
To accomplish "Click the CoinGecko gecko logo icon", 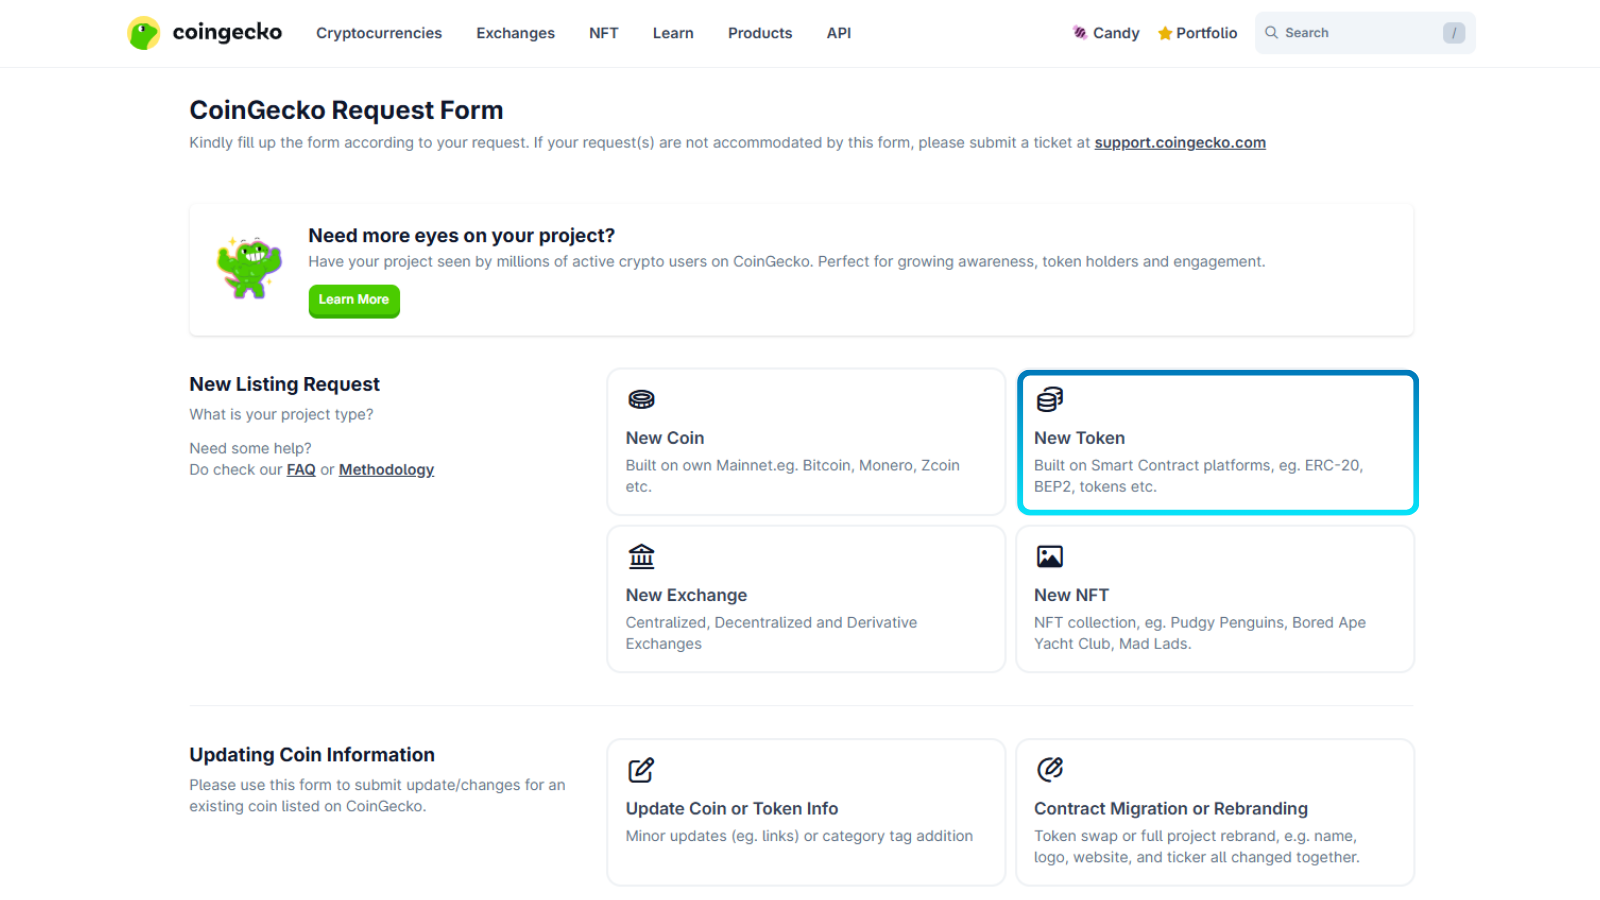I will (144, 33).
